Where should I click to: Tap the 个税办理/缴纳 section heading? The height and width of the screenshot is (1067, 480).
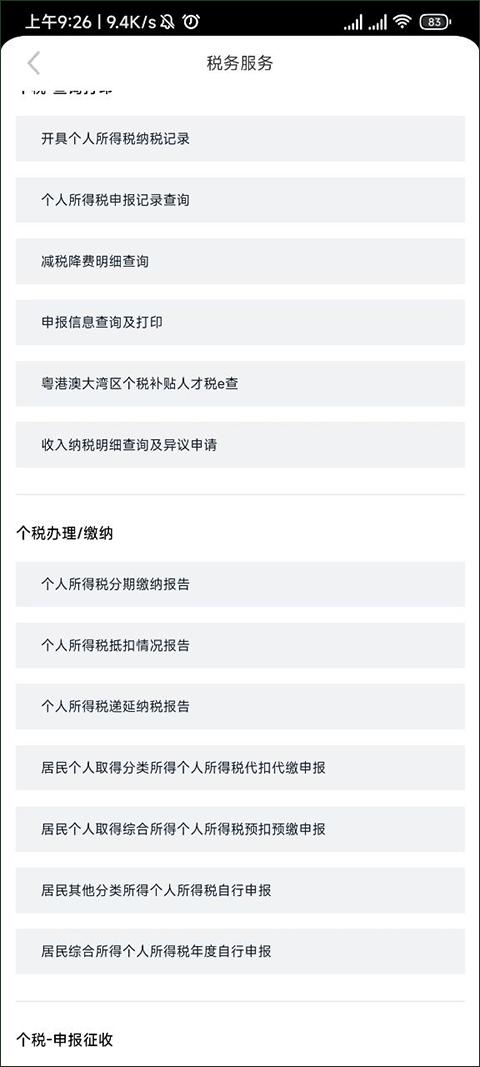(65, 534)
